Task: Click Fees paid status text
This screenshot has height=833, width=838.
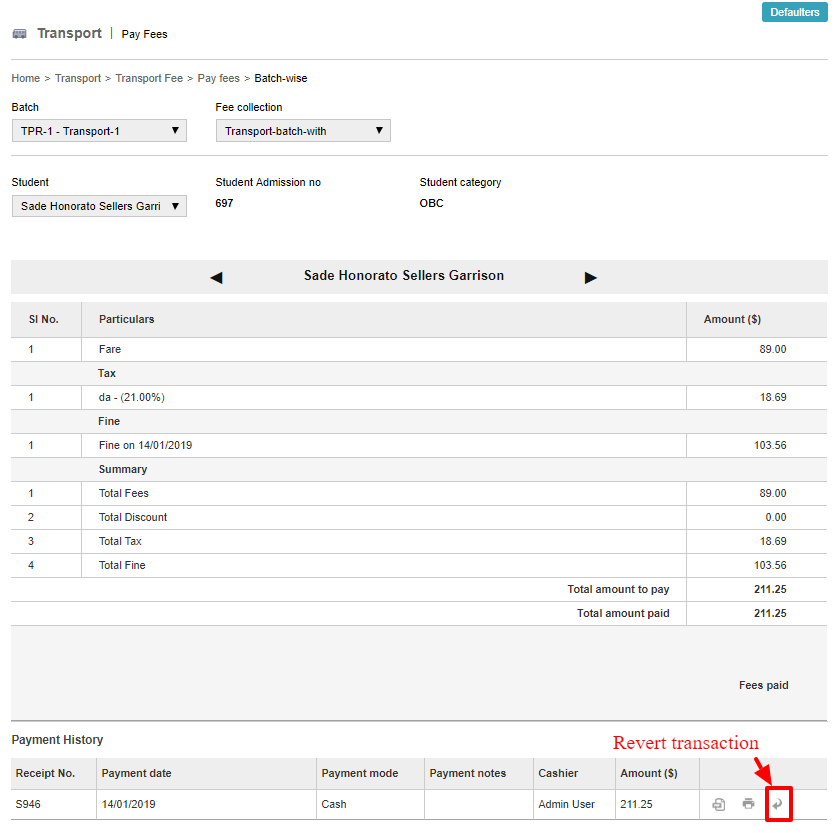Action: [764, 686]
